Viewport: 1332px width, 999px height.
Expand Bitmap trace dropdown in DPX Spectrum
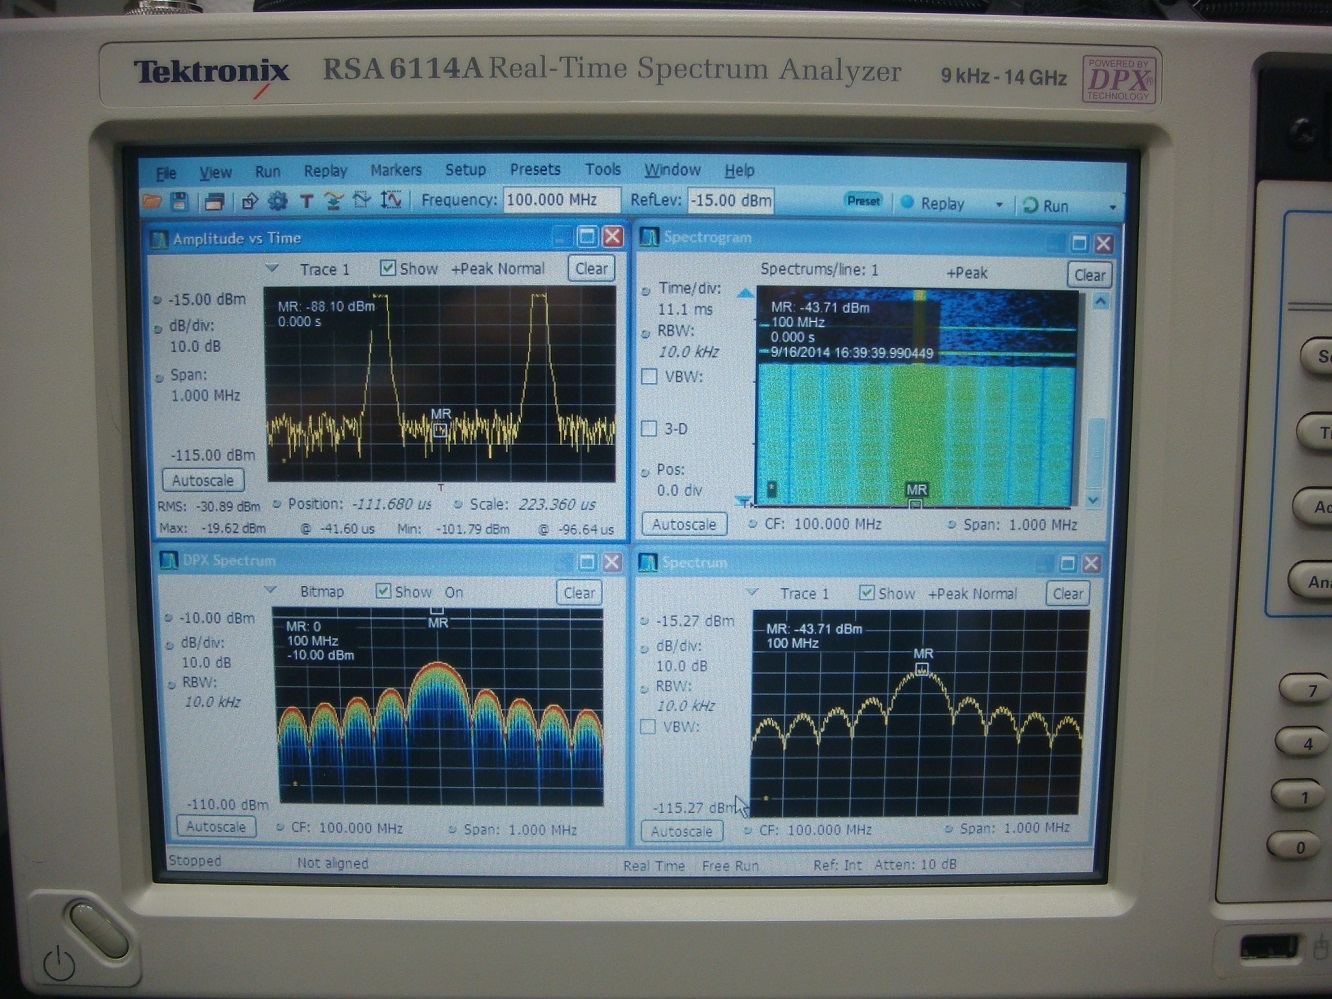coord(270,590)
